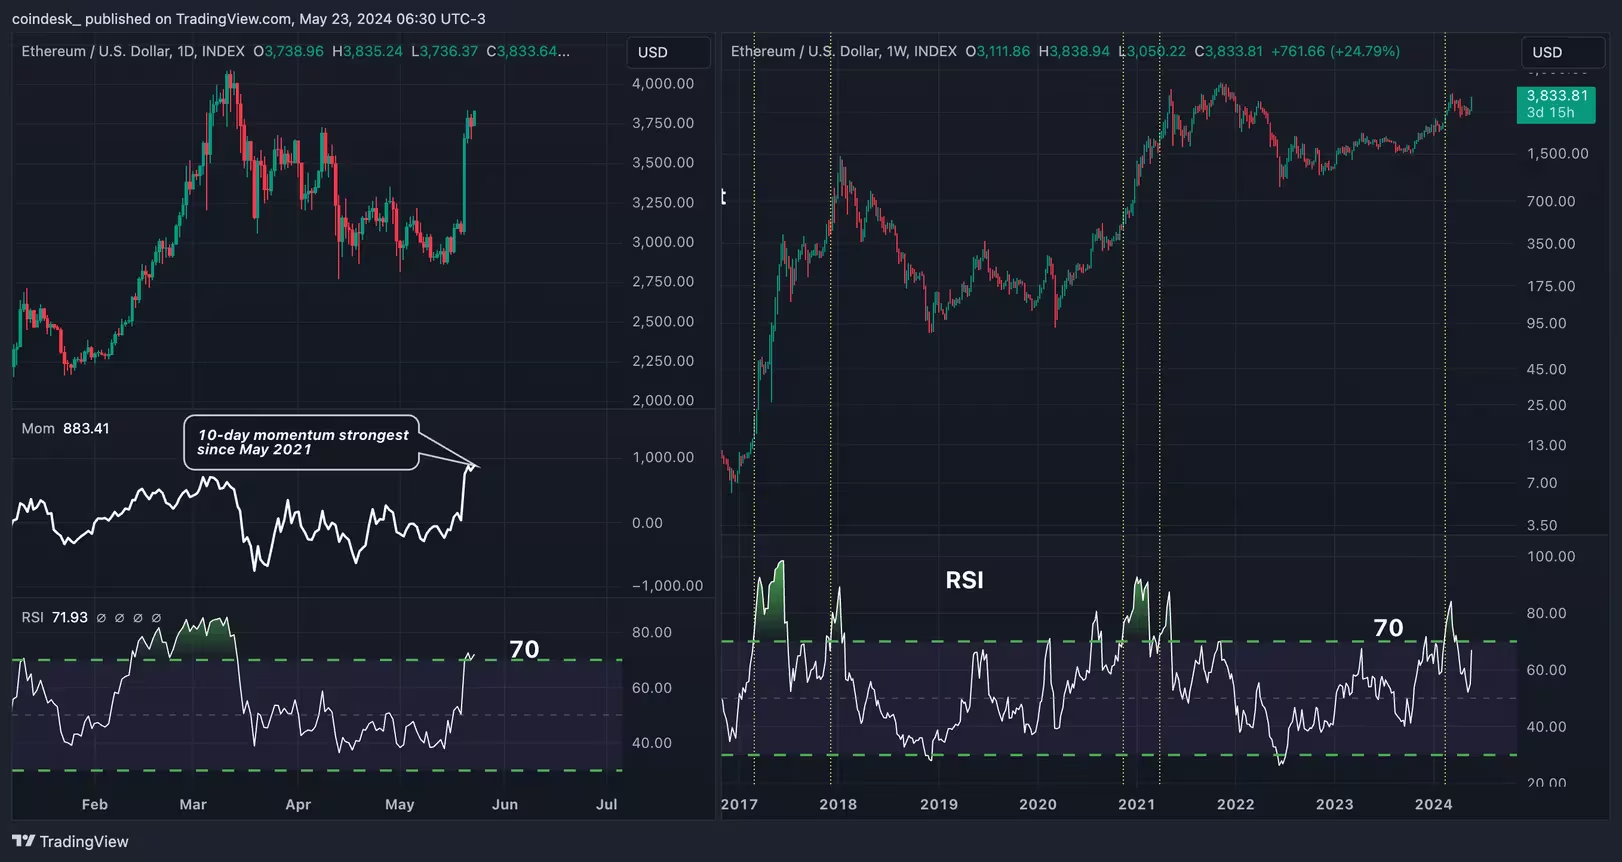
Task: Select the Mom 883.41 indicator label
Action: [65, 428]
